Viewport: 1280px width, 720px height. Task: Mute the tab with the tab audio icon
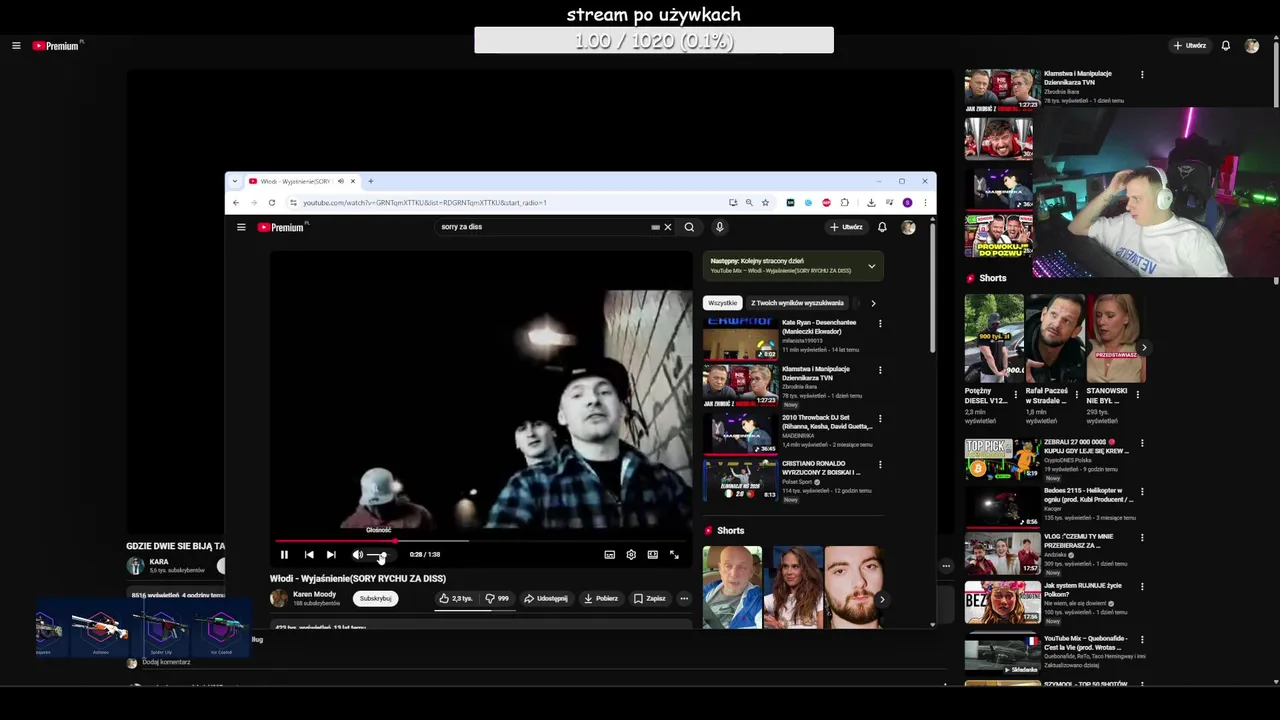[340, 181]
